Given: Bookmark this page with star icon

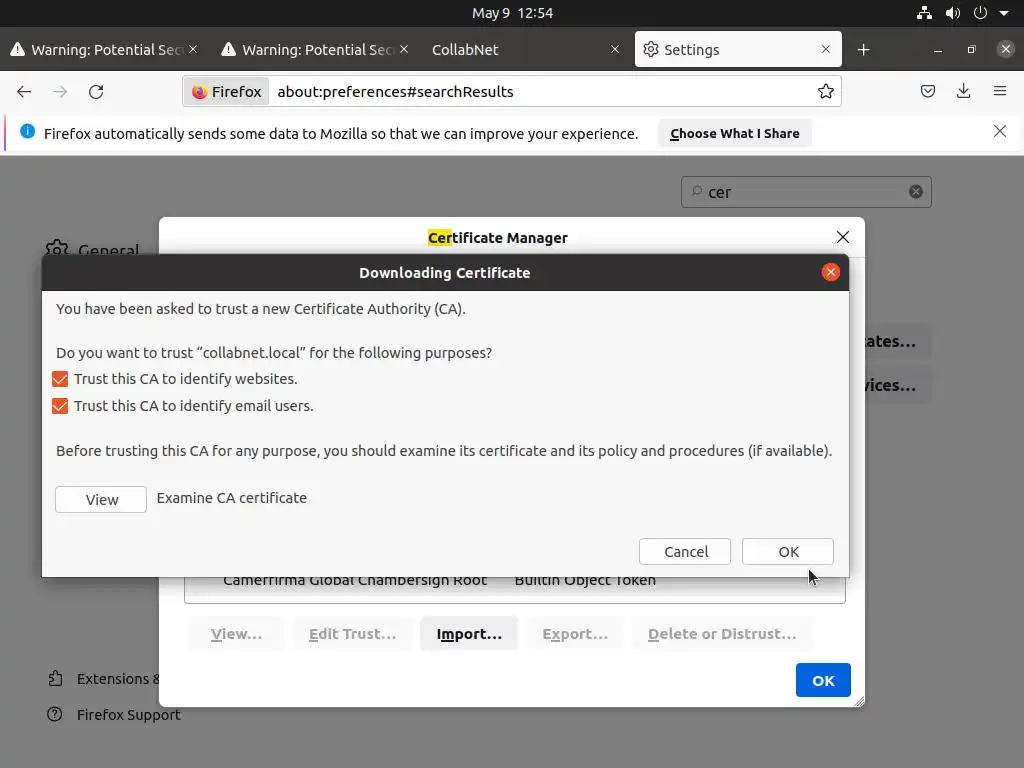Looking at the screenshot, I should (x=825, y=91).
